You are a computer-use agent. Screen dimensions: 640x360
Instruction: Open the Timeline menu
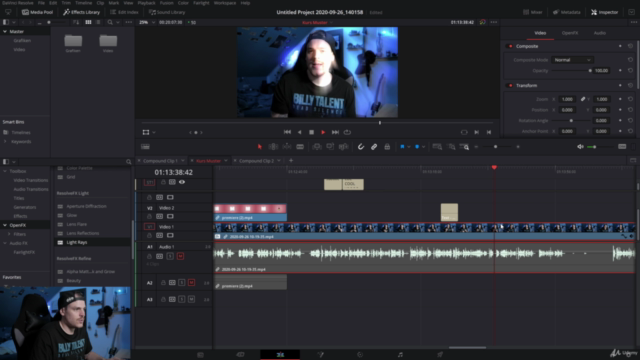[83, 3]
